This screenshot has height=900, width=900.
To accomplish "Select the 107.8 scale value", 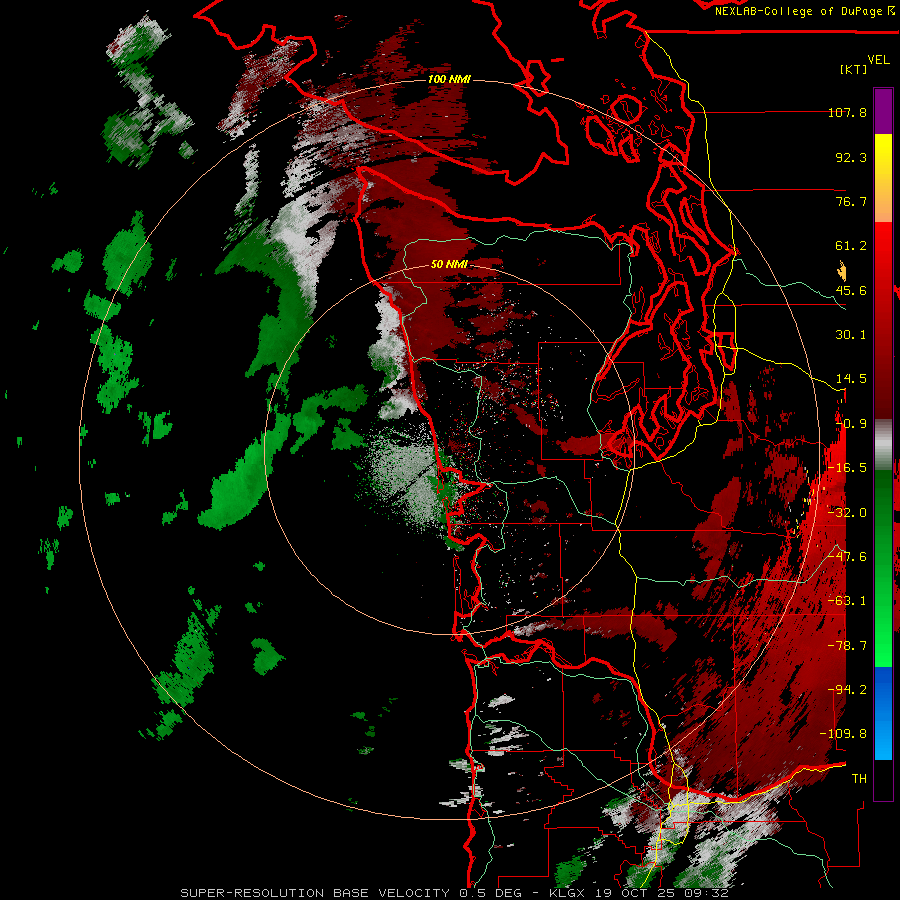I will point(847,112).
